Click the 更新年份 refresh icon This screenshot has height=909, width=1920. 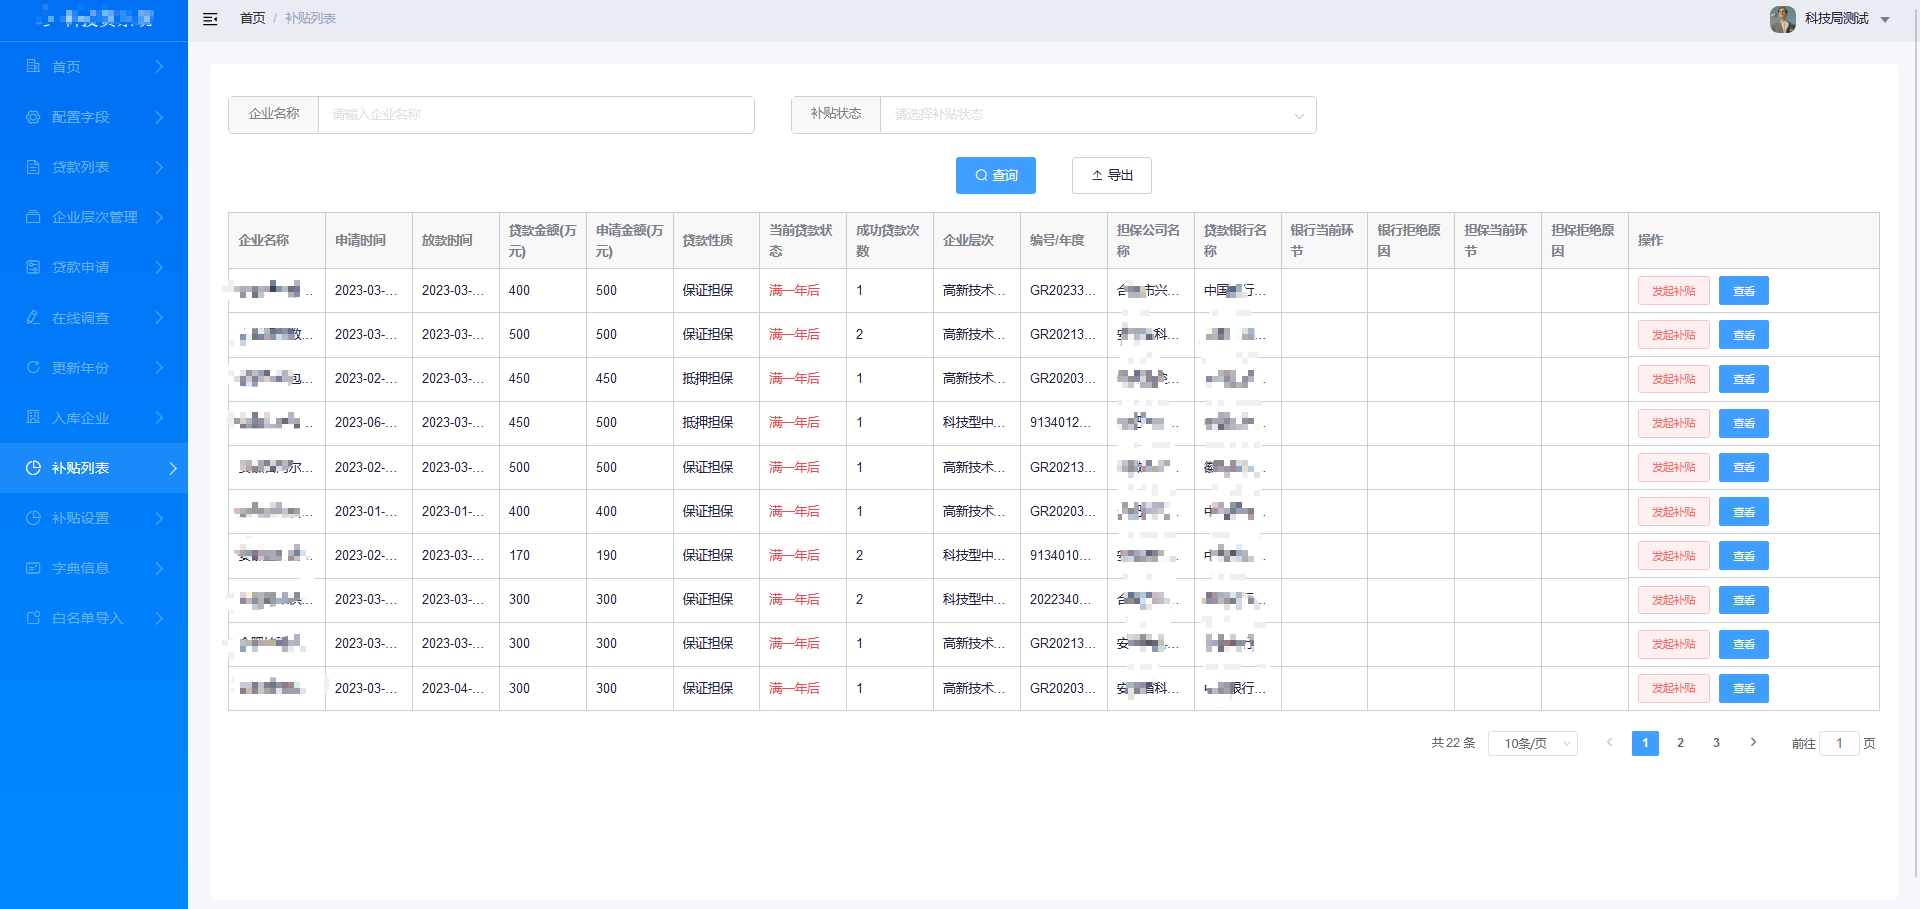pyautogui.click(x=33, y=368)
